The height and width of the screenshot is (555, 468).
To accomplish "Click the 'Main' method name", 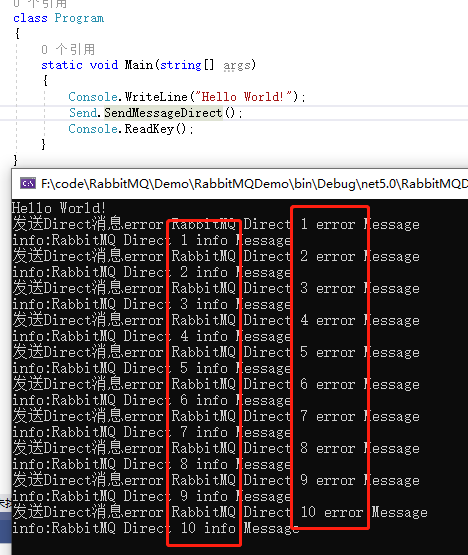I will click(x=138, y=65).
